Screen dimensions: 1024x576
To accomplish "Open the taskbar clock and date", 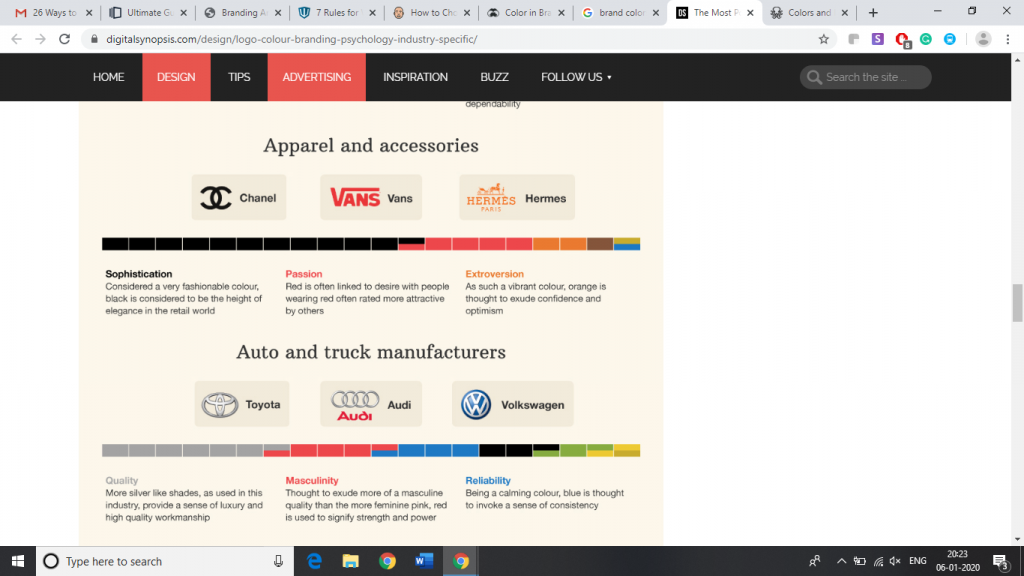I will (x=957, y=561).
